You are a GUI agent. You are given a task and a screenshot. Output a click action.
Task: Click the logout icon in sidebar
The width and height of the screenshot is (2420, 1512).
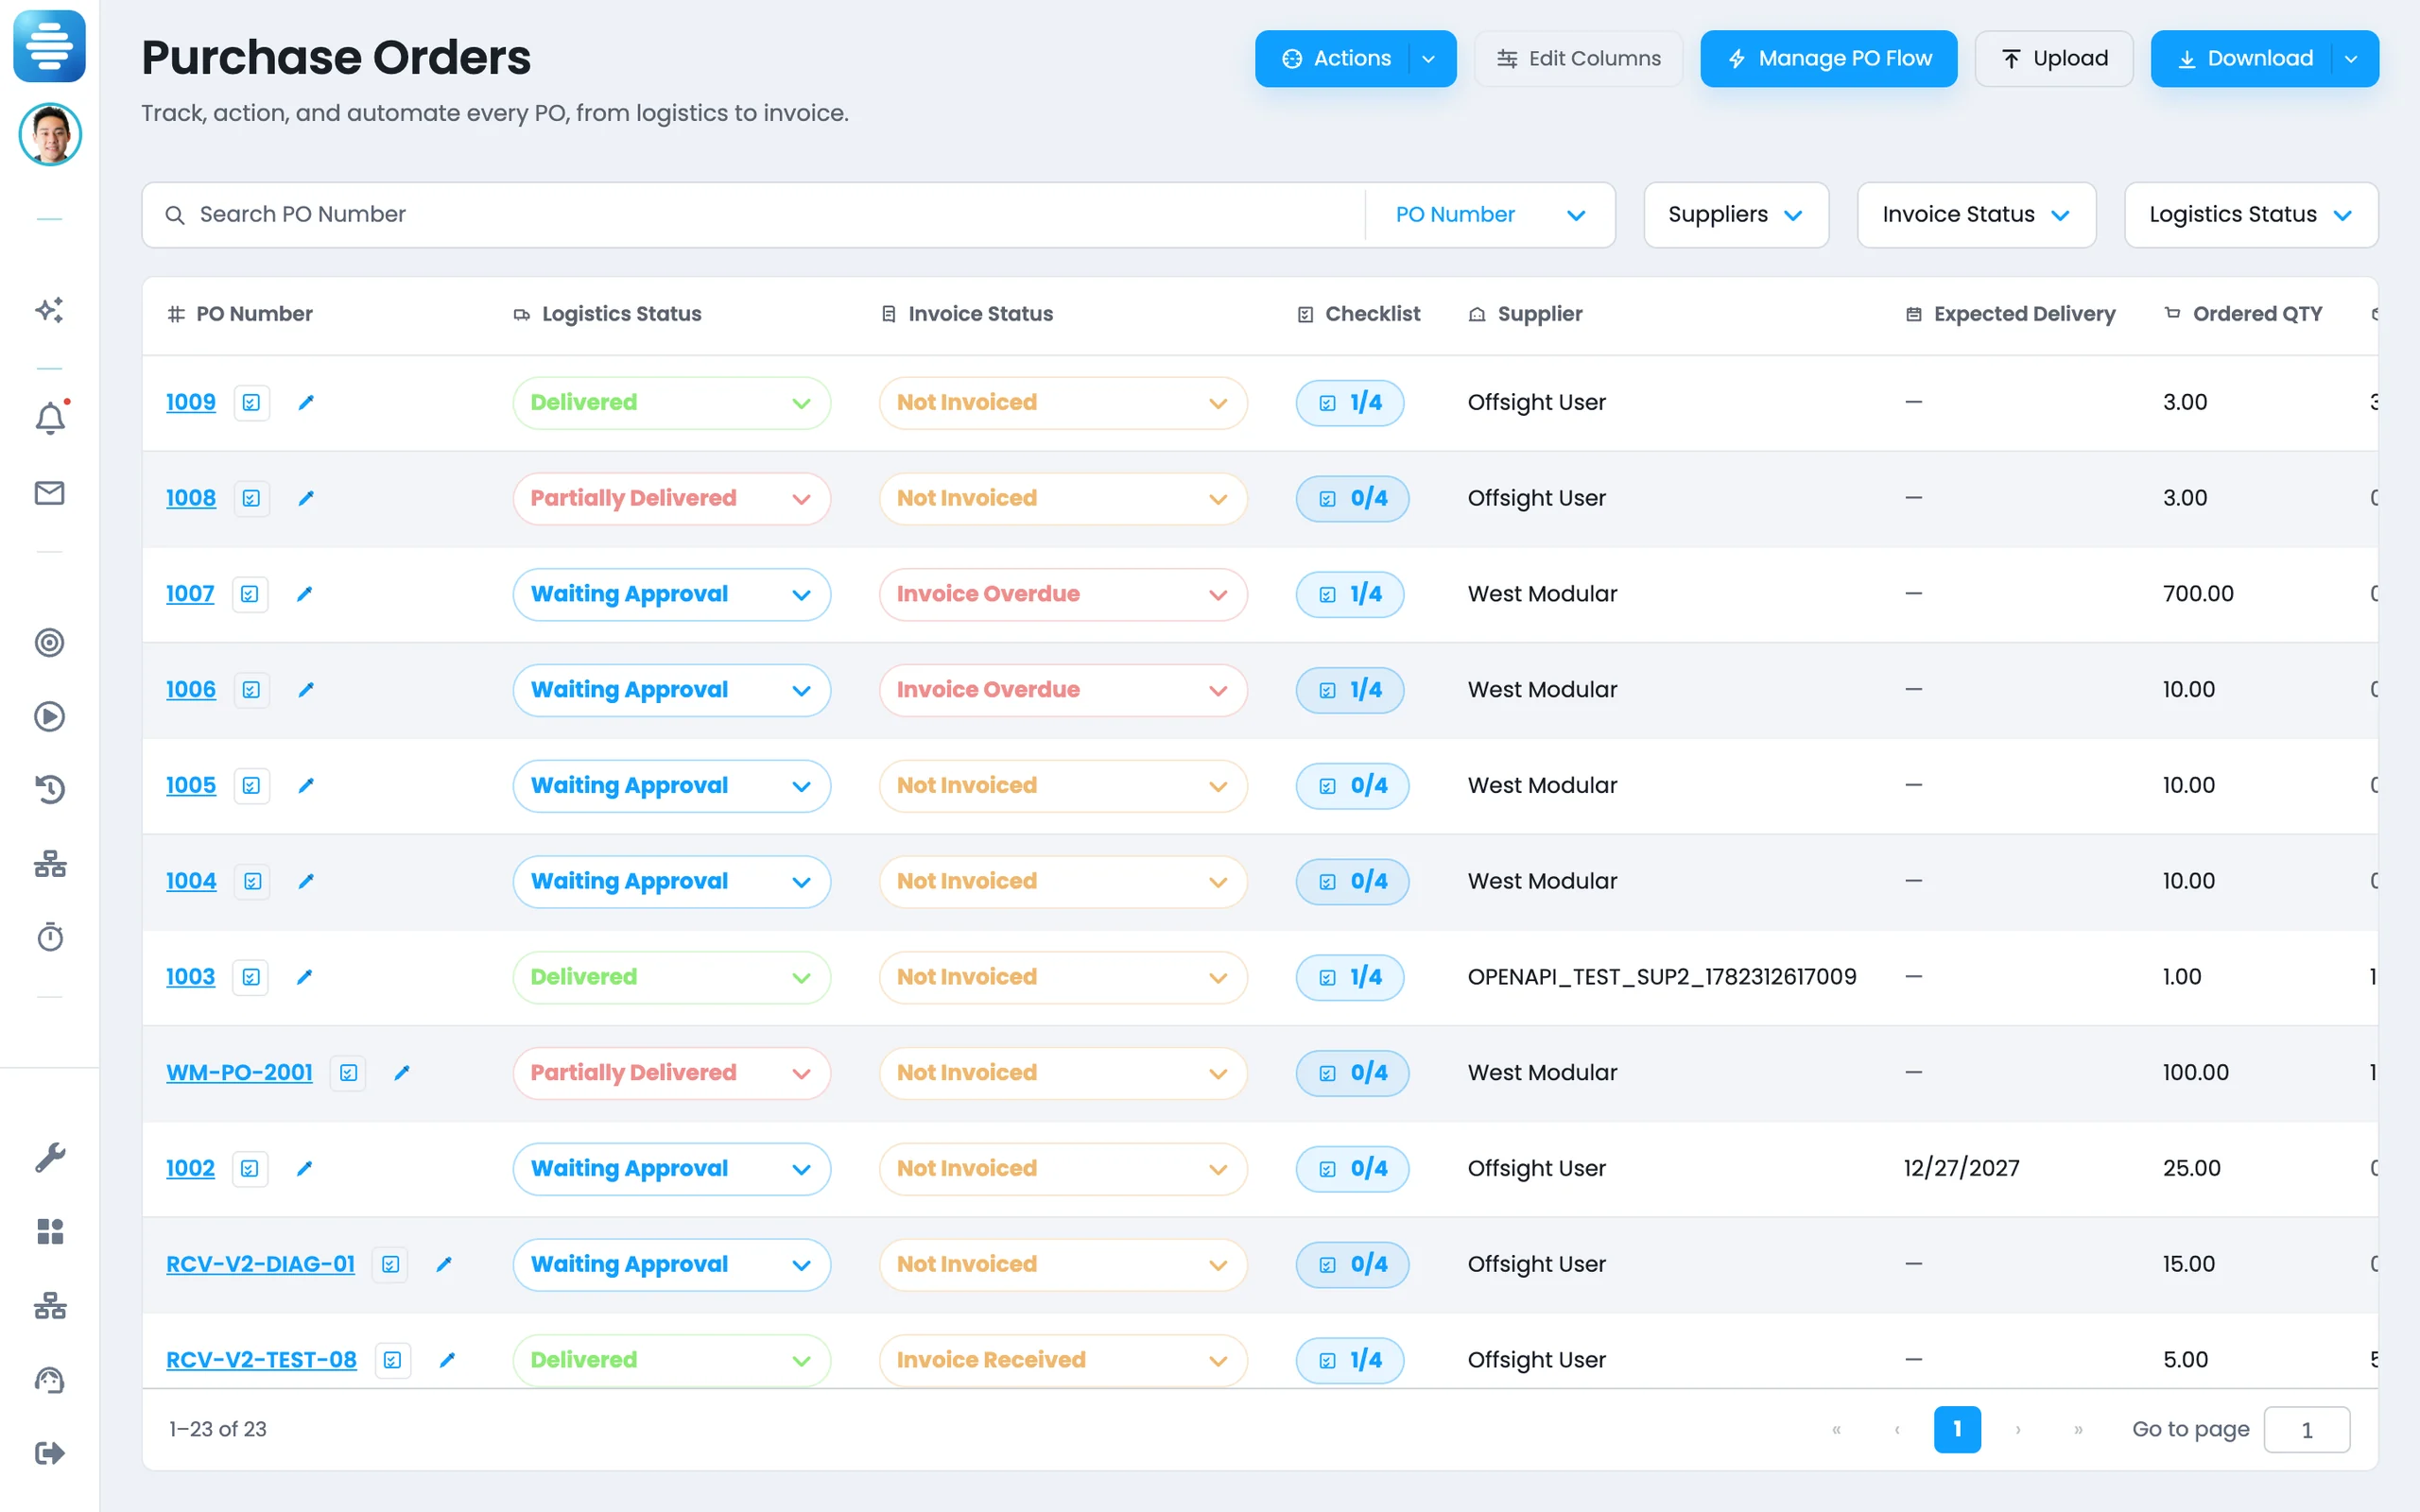click(x=49, y=1453)
